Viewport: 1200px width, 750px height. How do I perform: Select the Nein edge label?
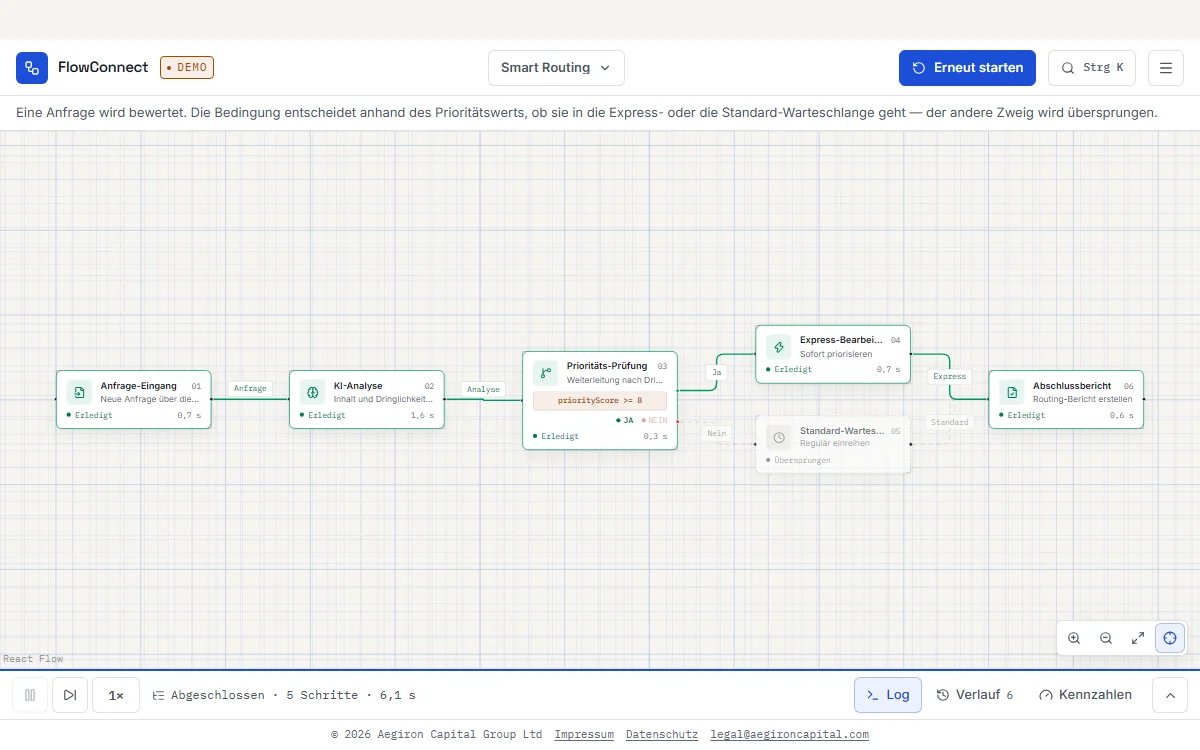[716, 433]
